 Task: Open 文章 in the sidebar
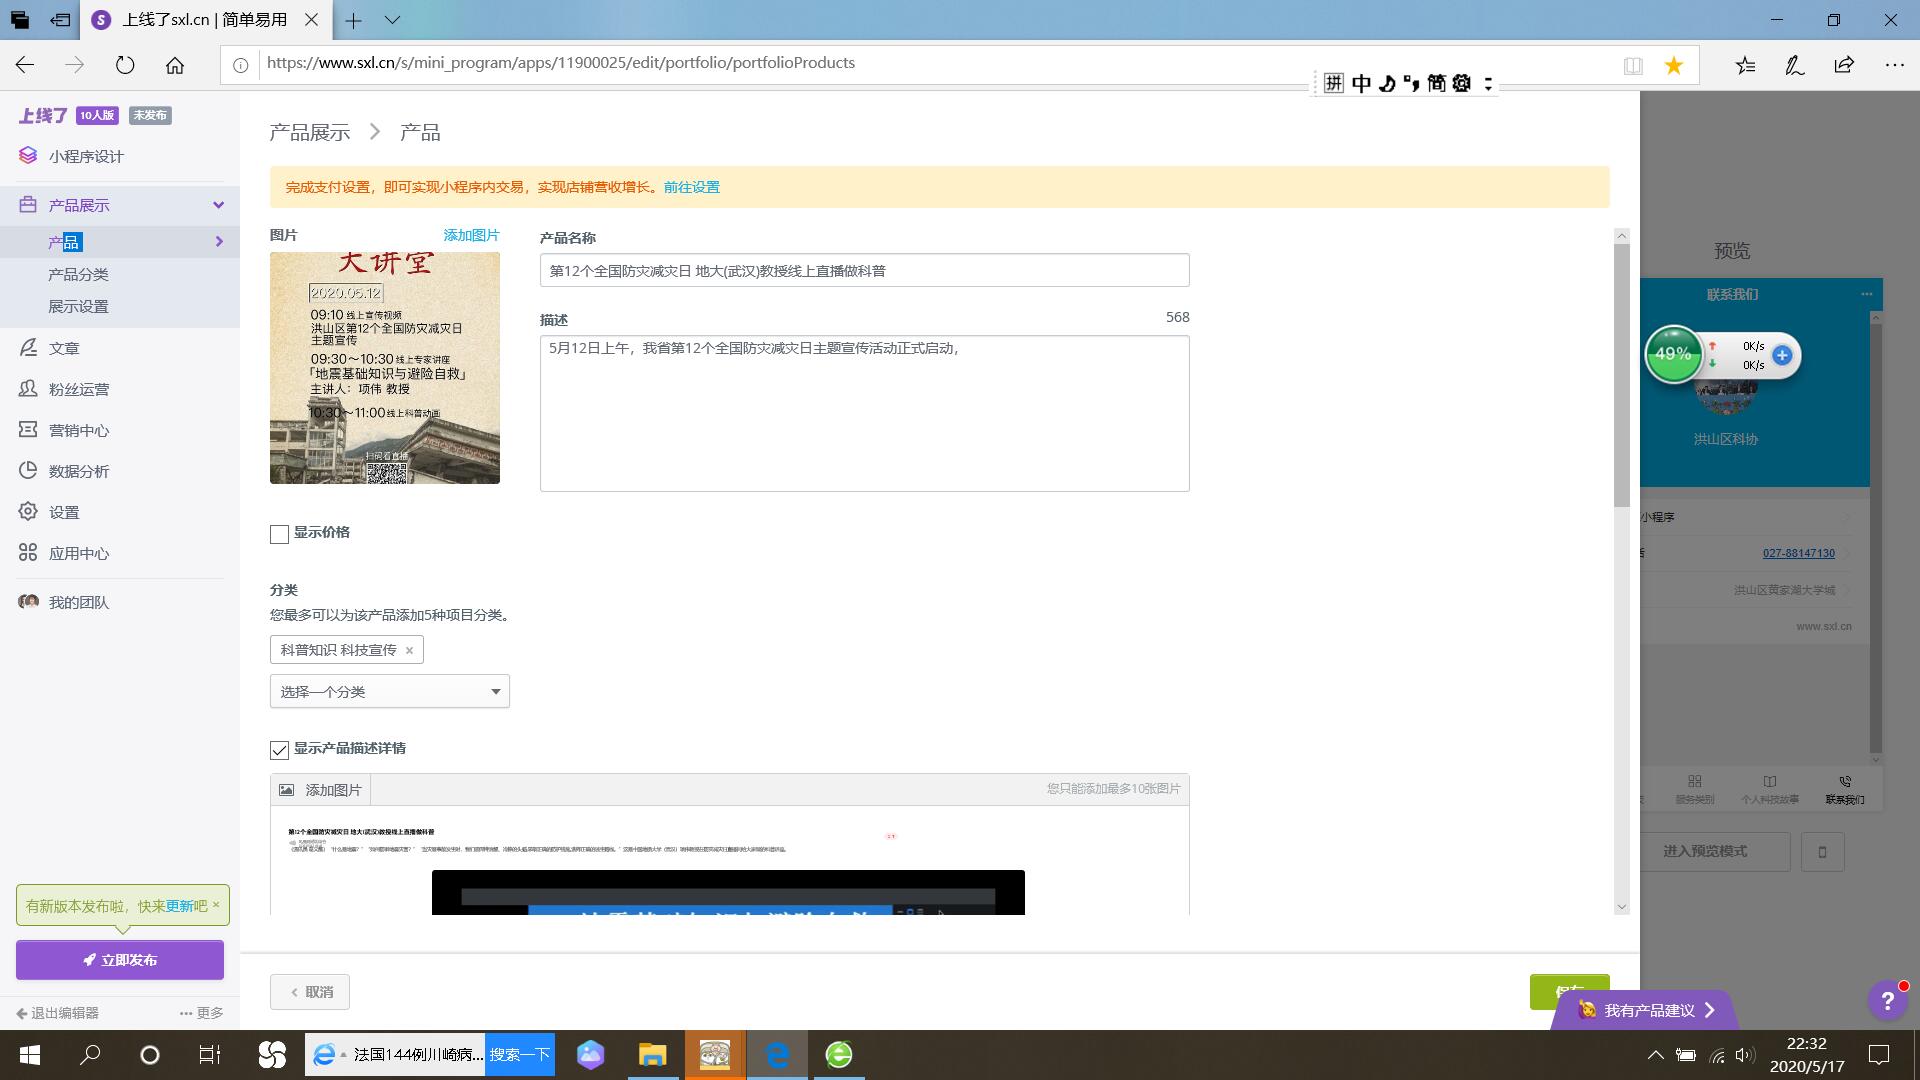[64, 348]
